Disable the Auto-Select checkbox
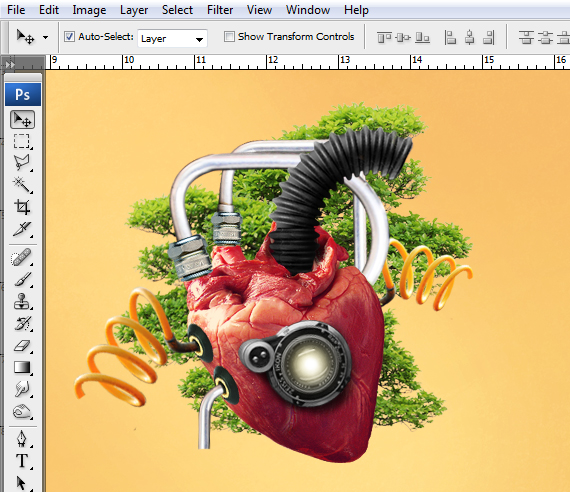 coord(69,37)
